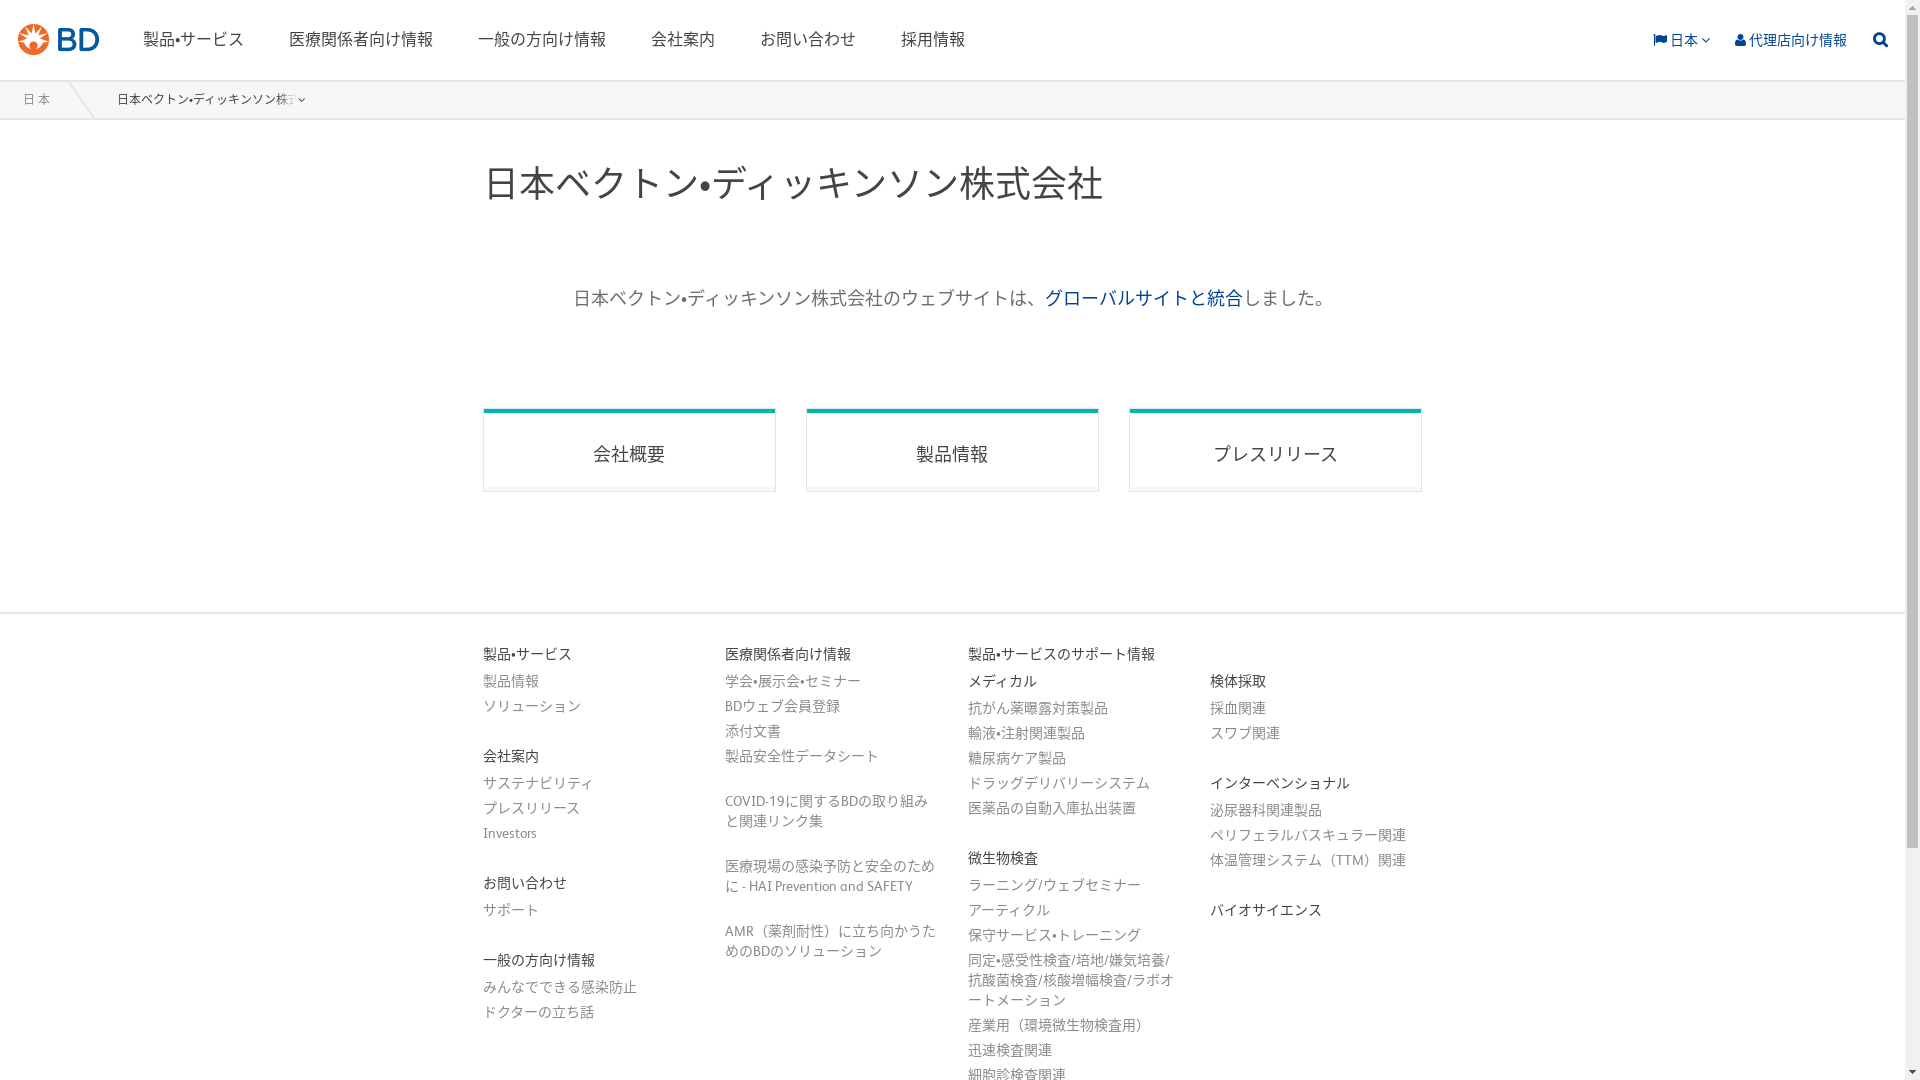
Task: Click the 代理店向け情報 link text
Action: (x=1798, y=40)
